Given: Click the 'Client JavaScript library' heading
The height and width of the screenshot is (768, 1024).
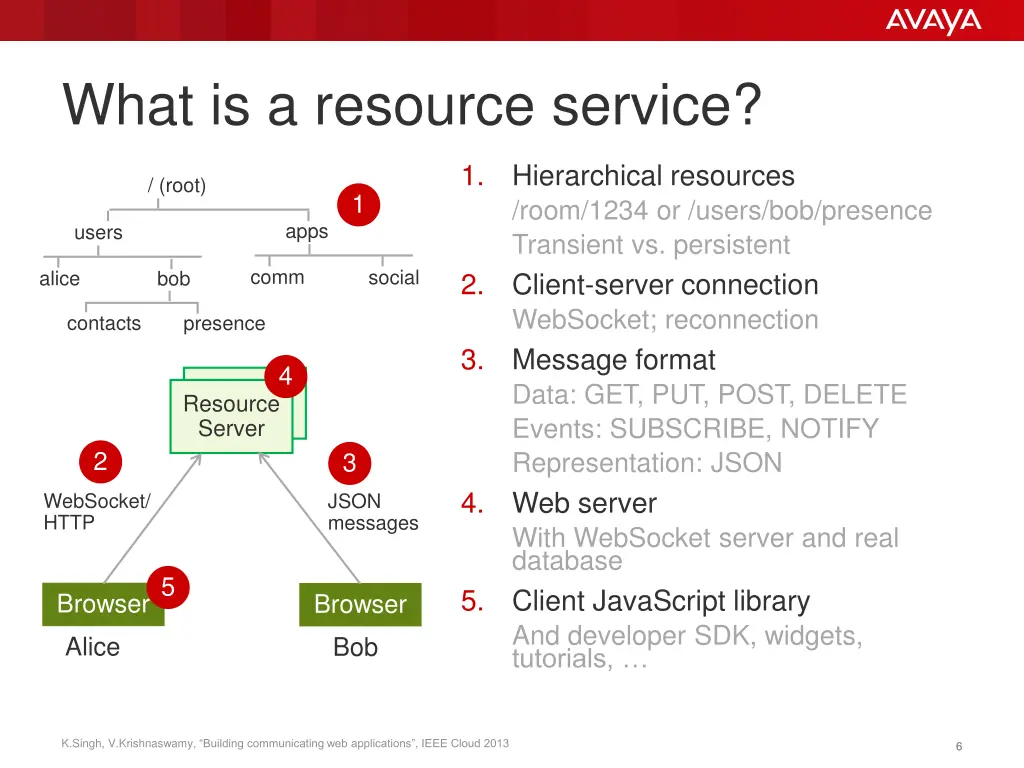Looking at the screenshot, I should click(x=661, y=601).
